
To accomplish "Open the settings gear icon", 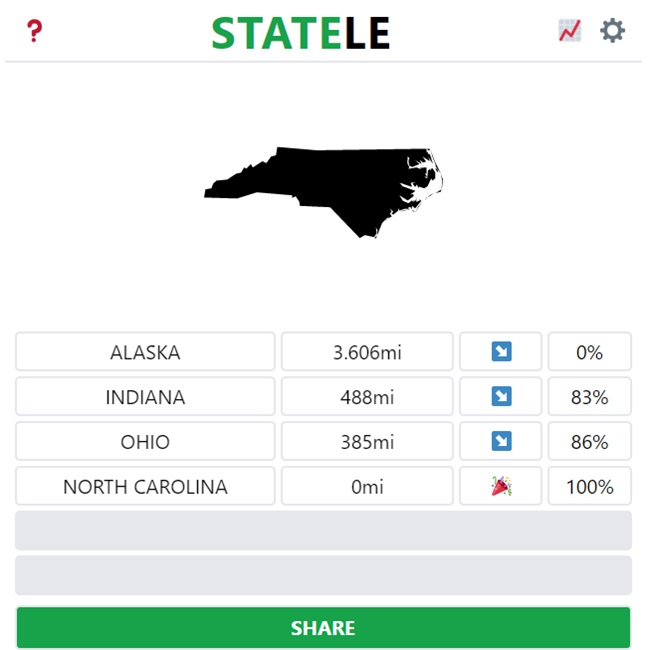I will pyautogui.click(x=612, y=31).
